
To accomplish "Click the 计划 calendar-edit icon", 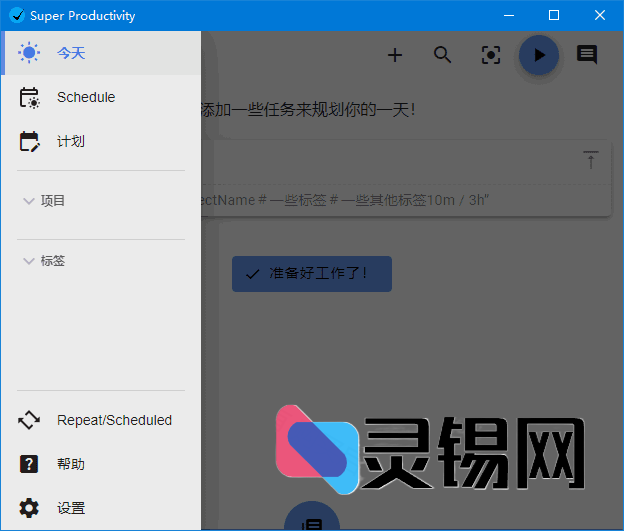I will [29, 141].
